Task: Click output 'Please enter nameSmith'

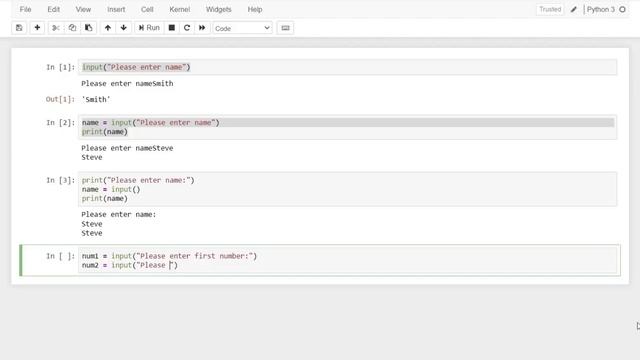Action: point(127,83)
